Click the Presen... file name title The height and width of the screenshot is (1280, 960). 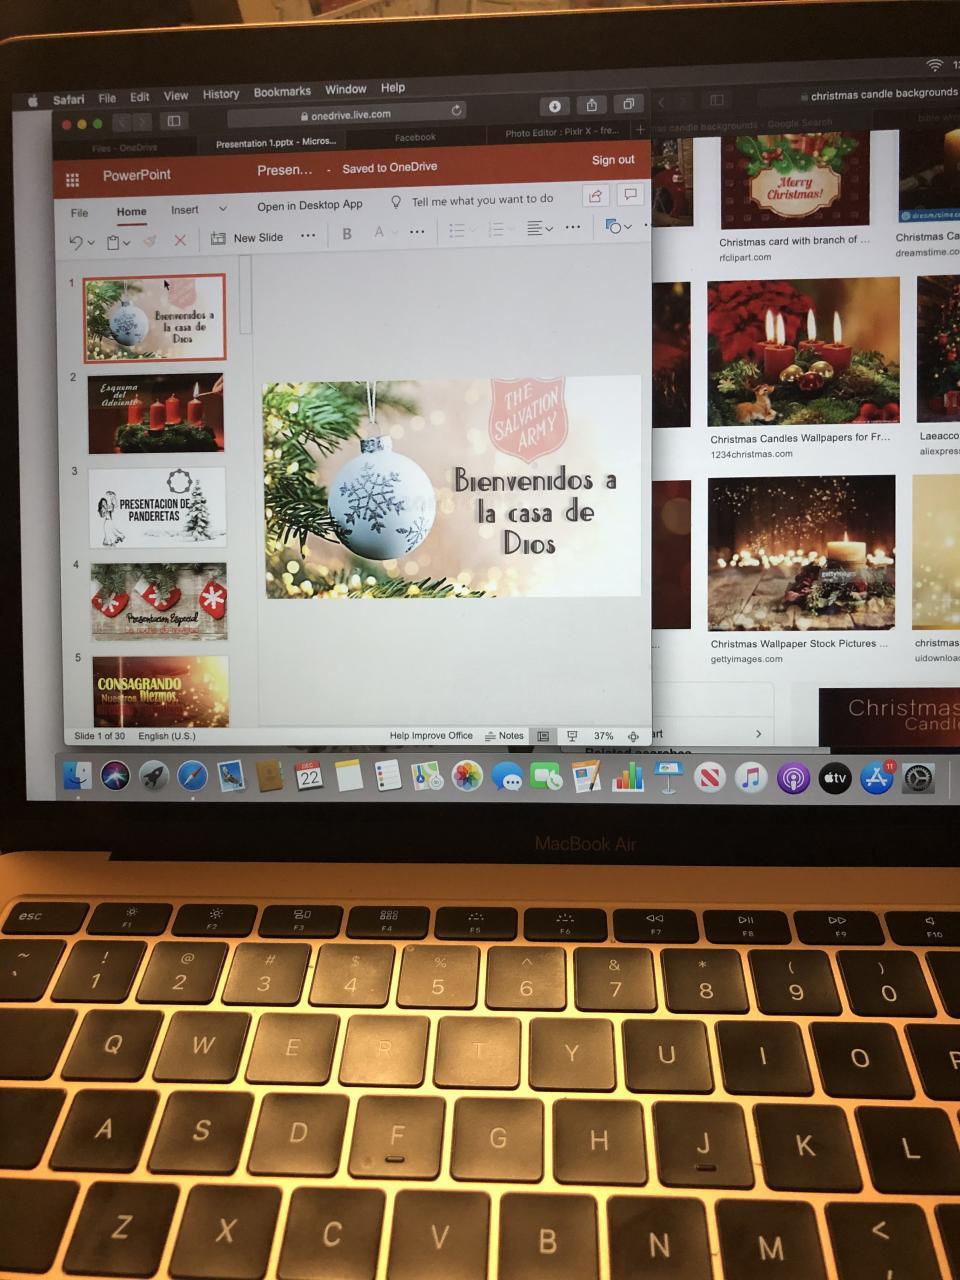click(285, 171)
